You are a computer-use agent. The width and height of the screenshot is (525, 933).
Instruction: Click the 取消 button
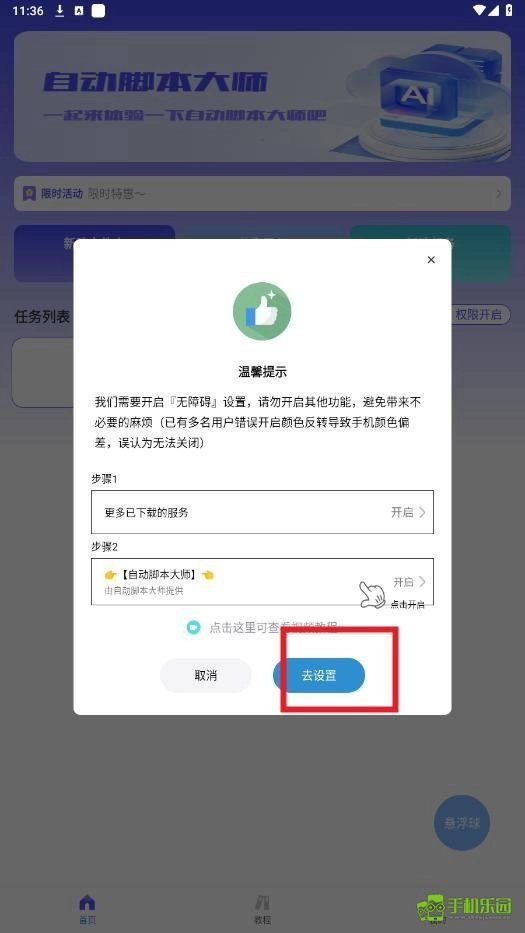click(x=206, y=675)
